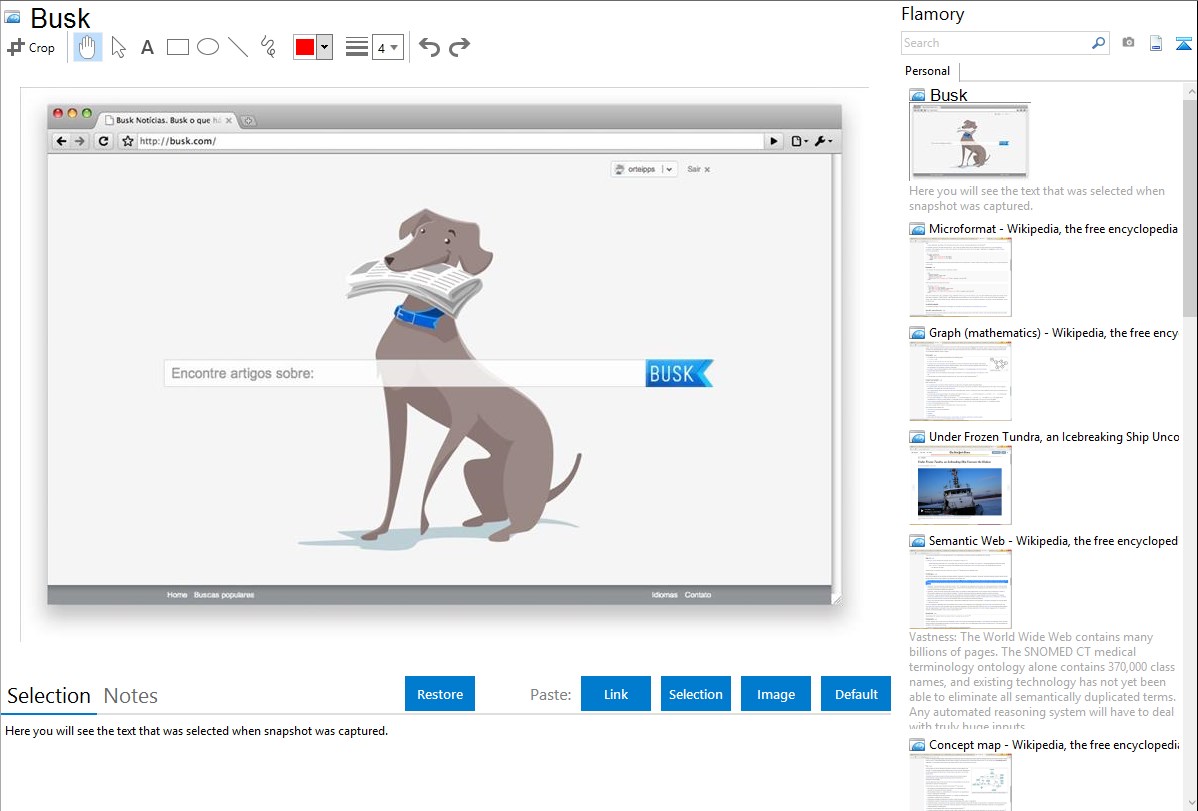Switch to the Notes tab

point(131,696)
